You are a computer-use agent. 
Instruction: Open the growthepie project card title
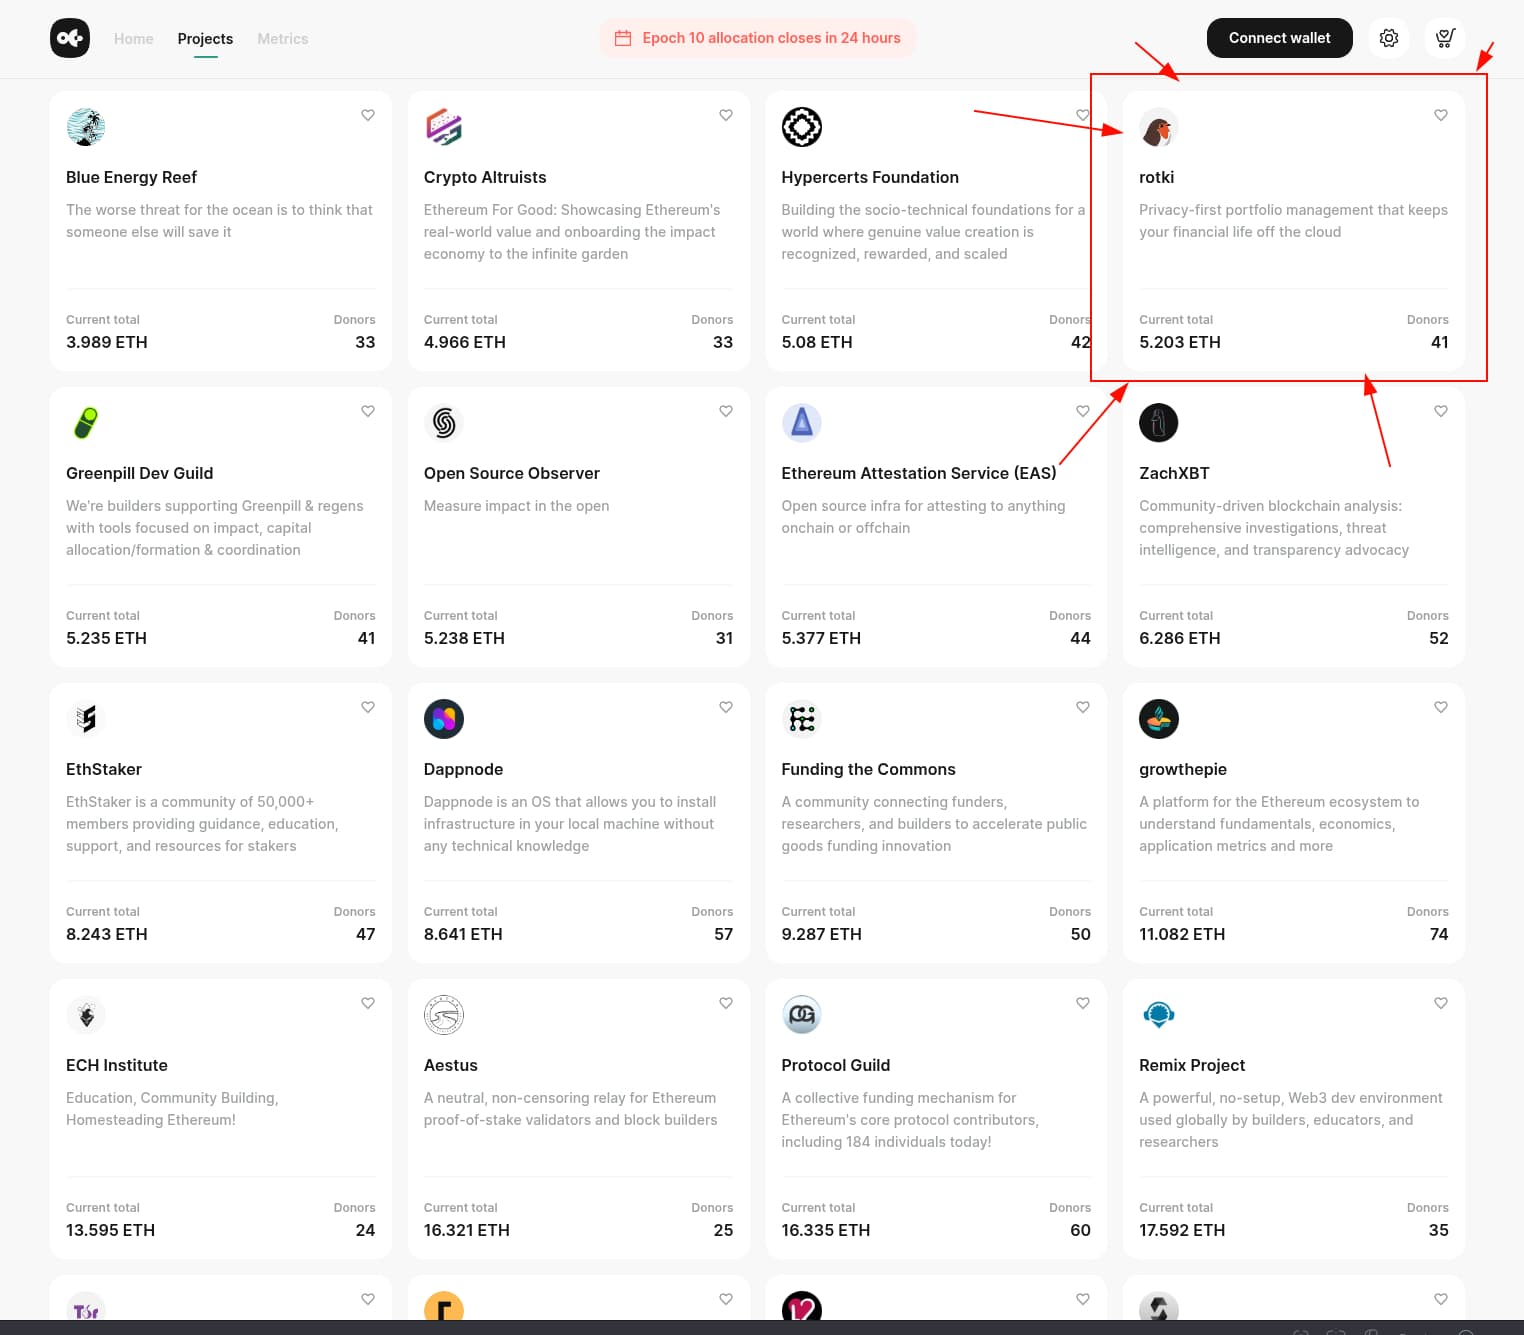tap(1182, 769)
